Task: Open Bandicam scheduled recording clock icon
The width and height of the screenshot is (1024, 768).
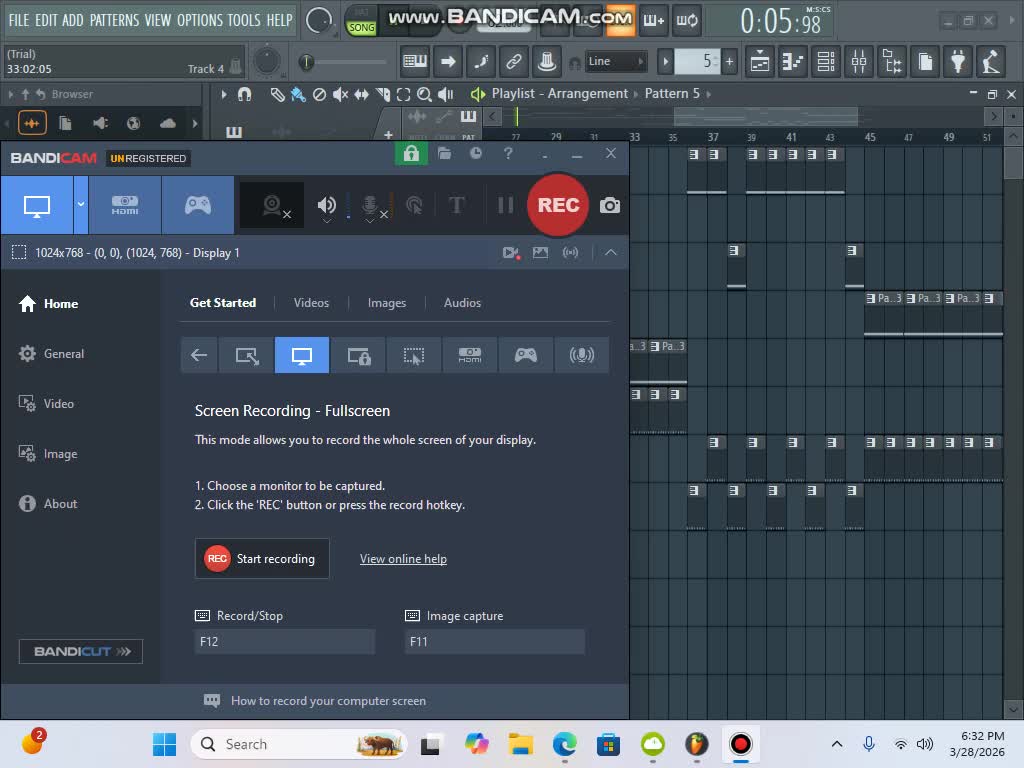Action: pyautogui.click(x=476, y=154)
